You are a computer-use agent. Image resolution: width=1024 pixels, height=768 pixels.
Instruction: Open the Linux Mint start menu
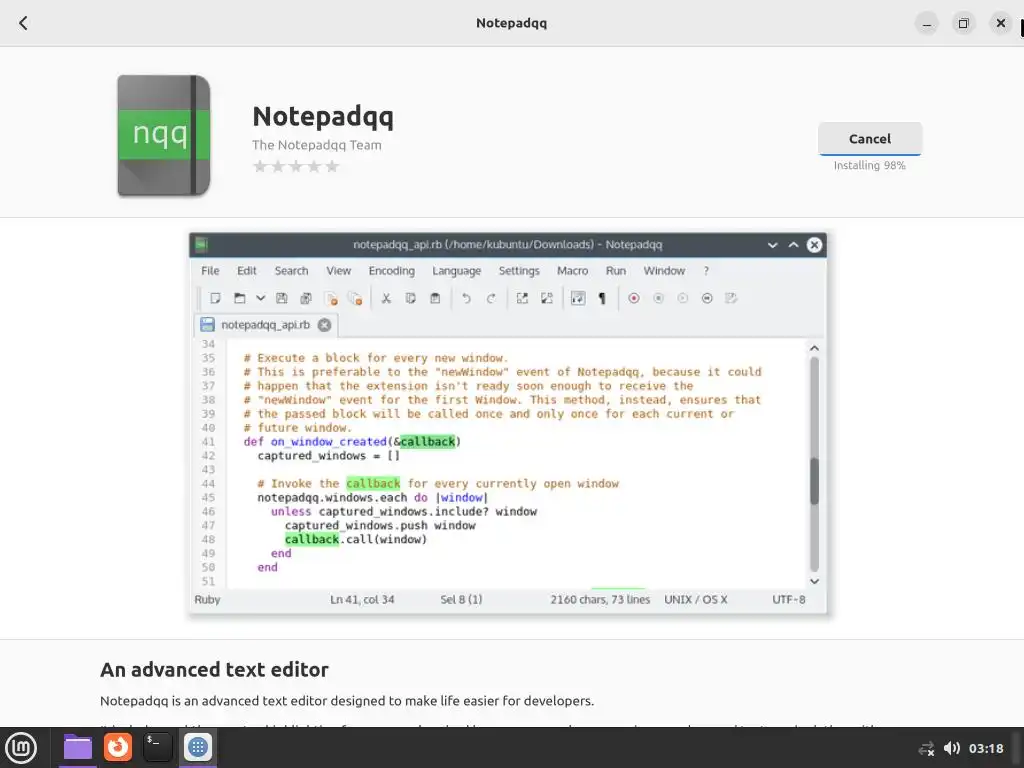tap(21, 747)
